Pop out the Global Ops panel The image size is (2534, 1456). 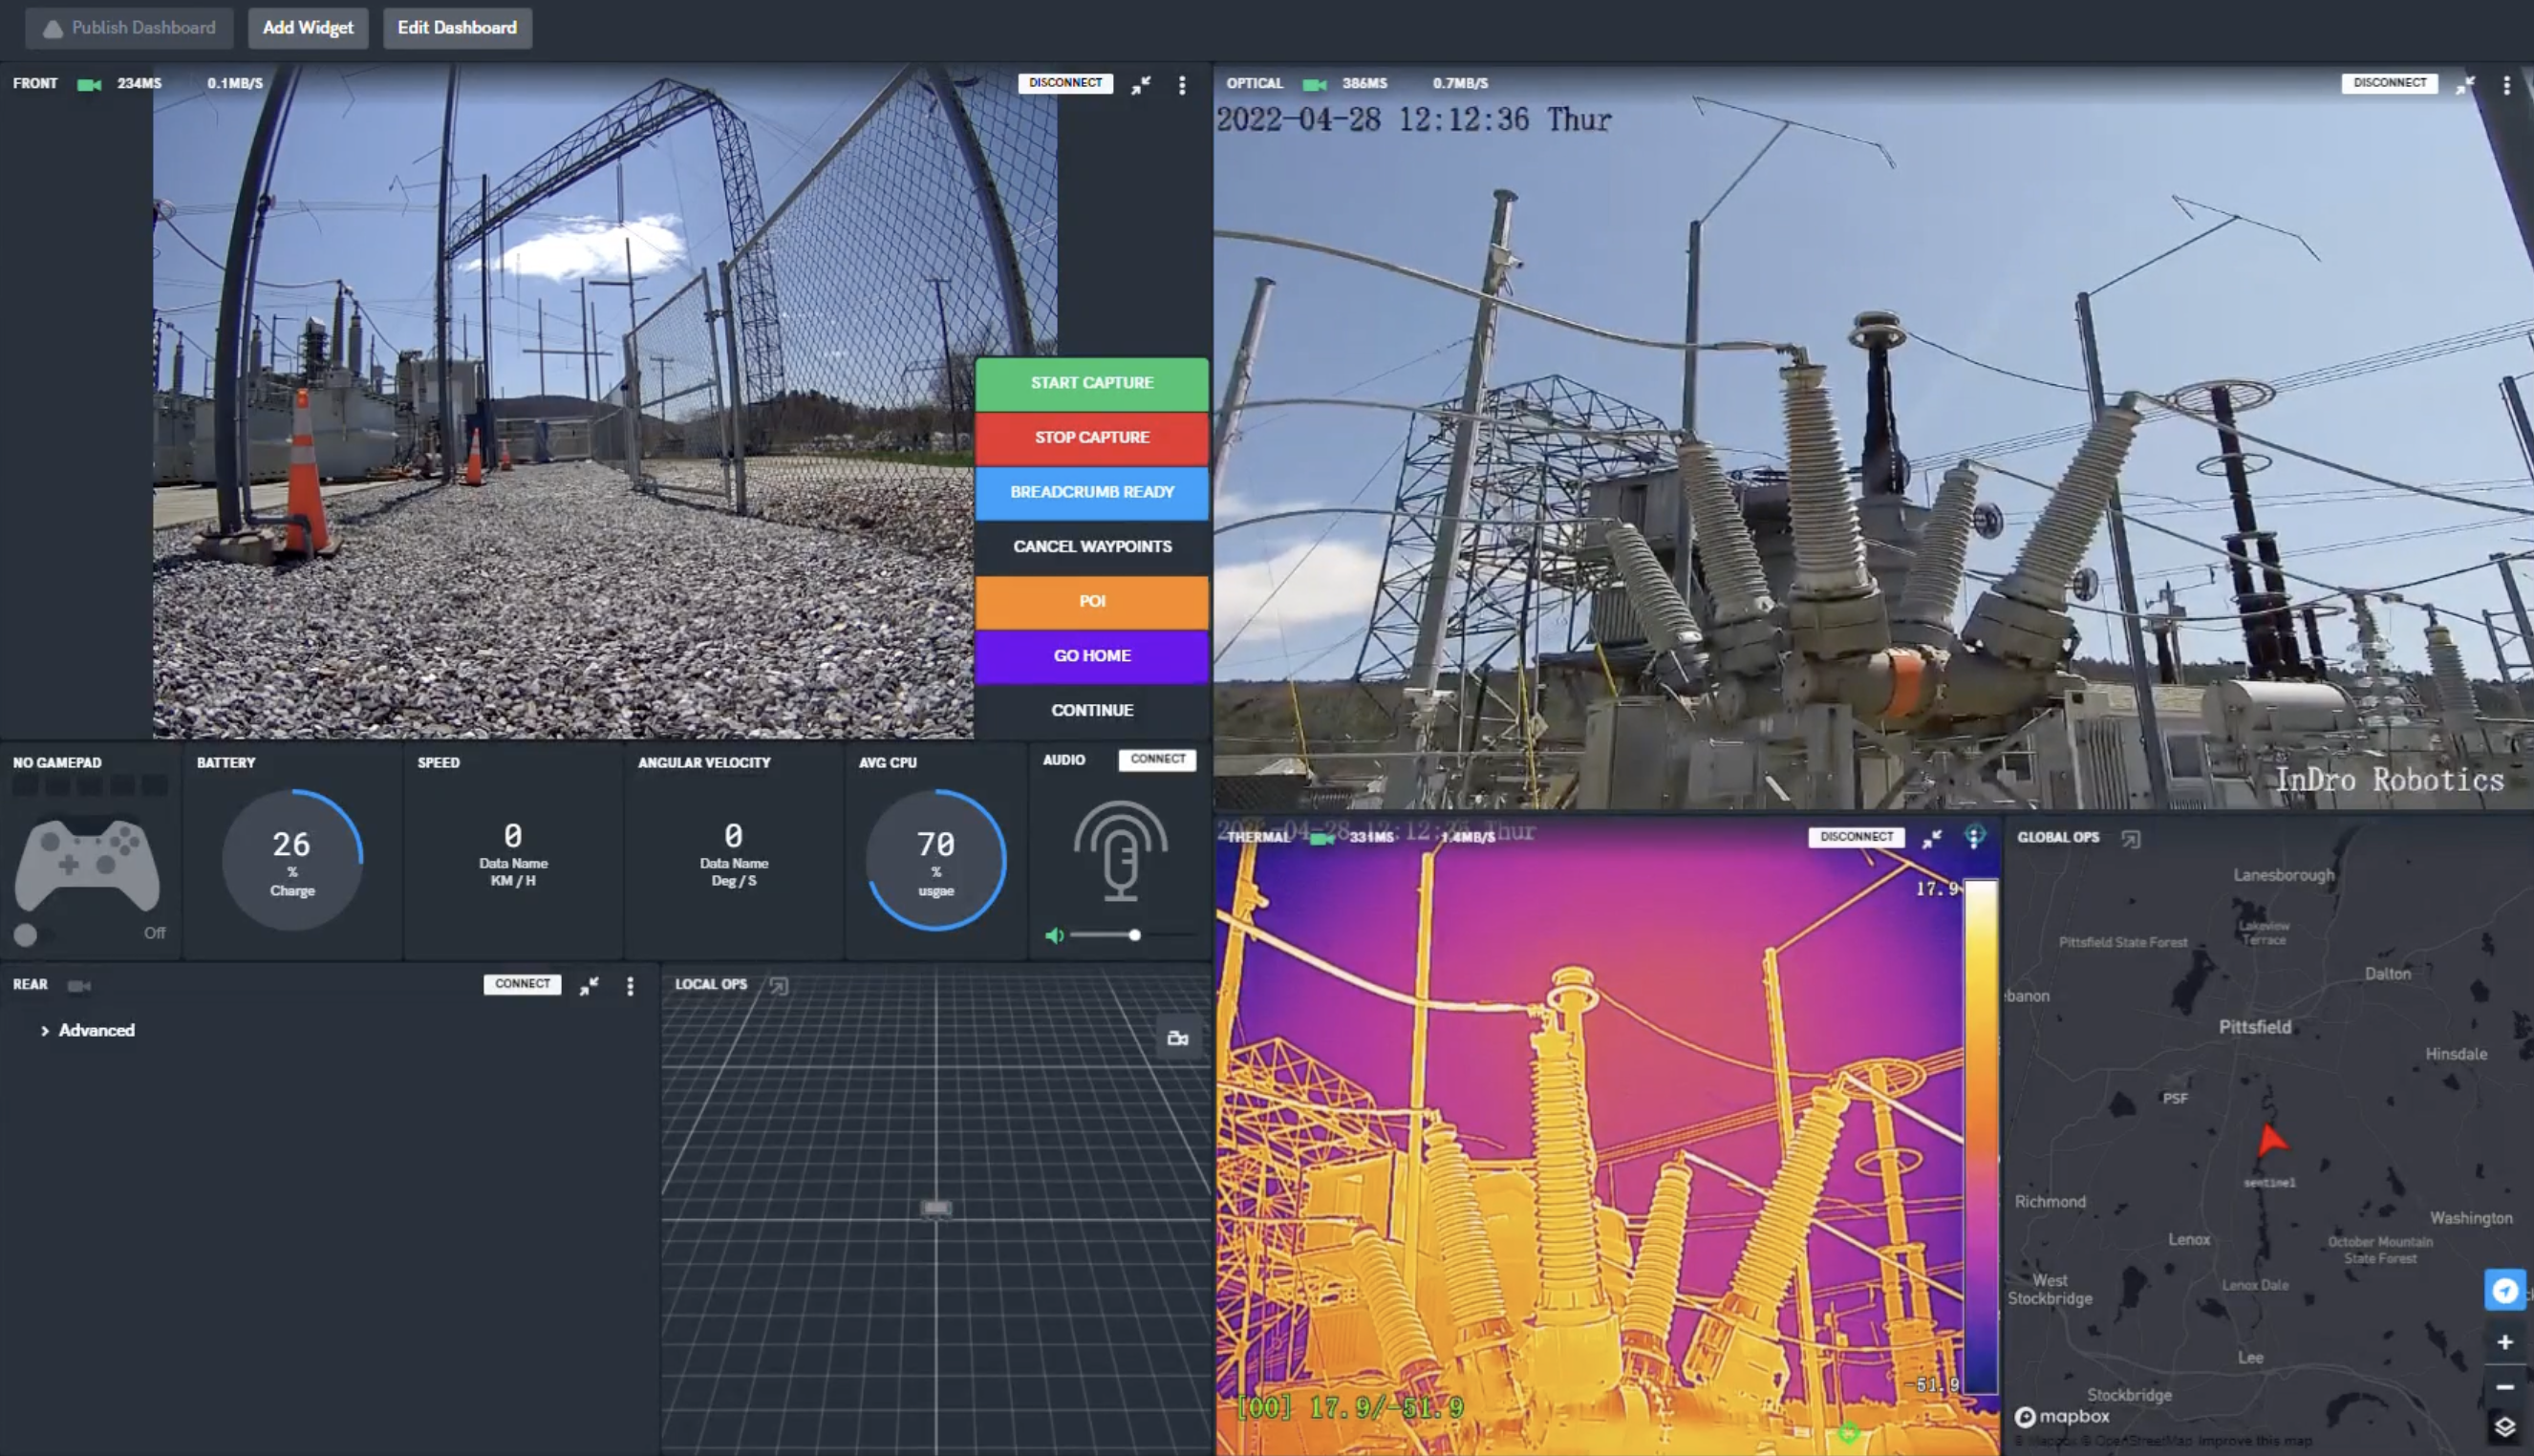click(2131, 838)
